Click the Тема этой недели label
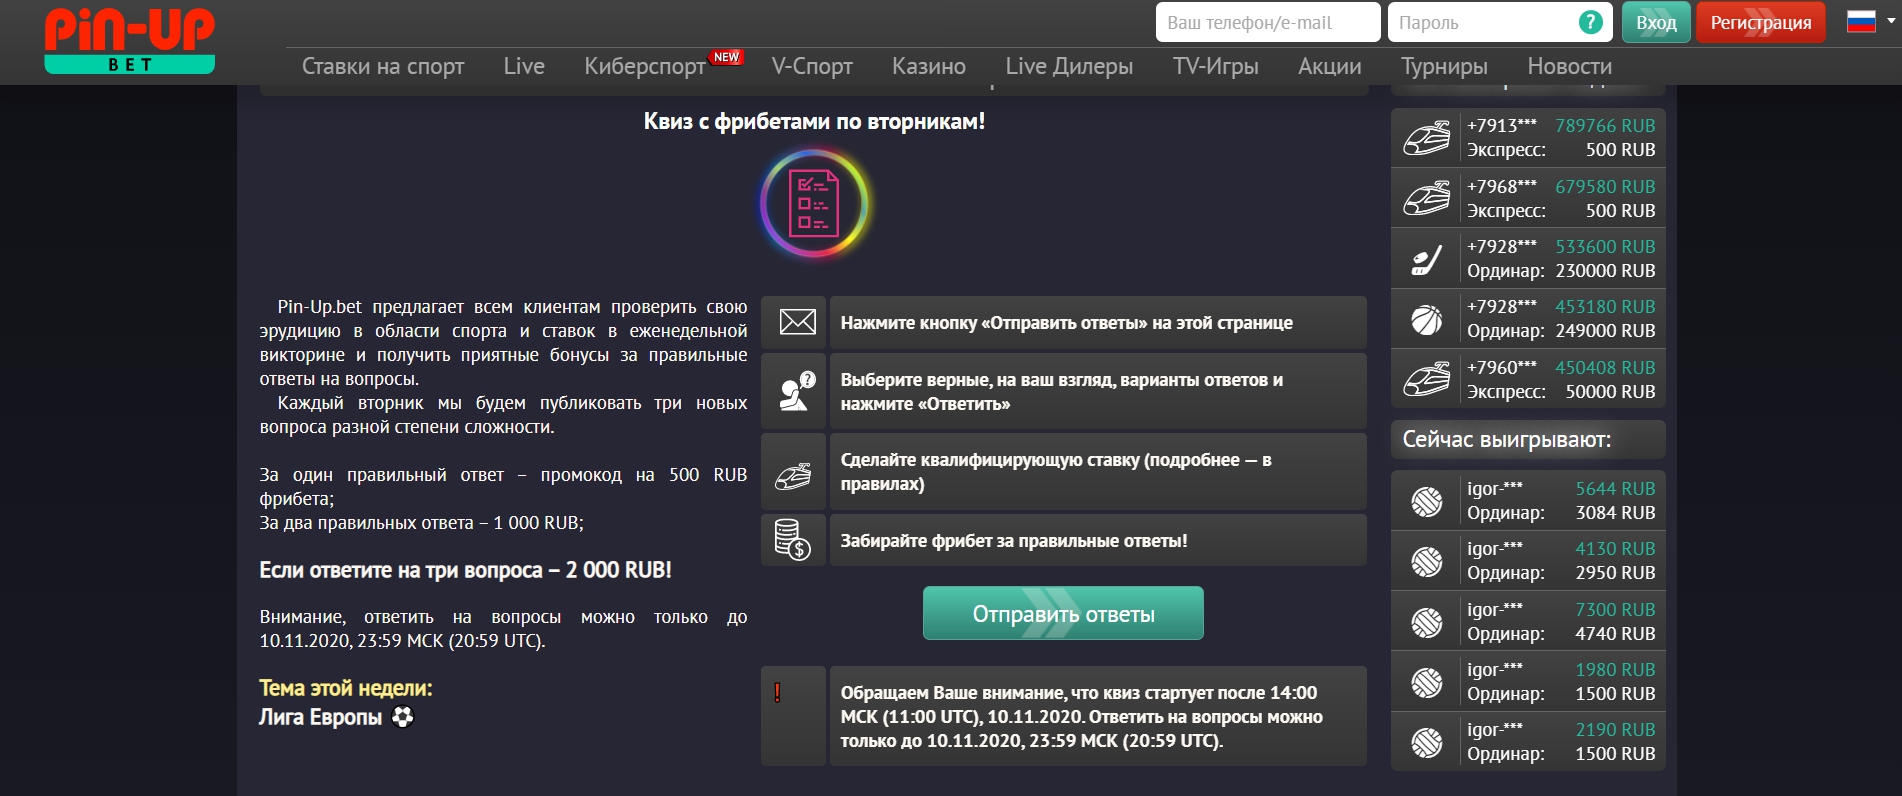Viewport: 1902px width, 796px height. point(346,688)
